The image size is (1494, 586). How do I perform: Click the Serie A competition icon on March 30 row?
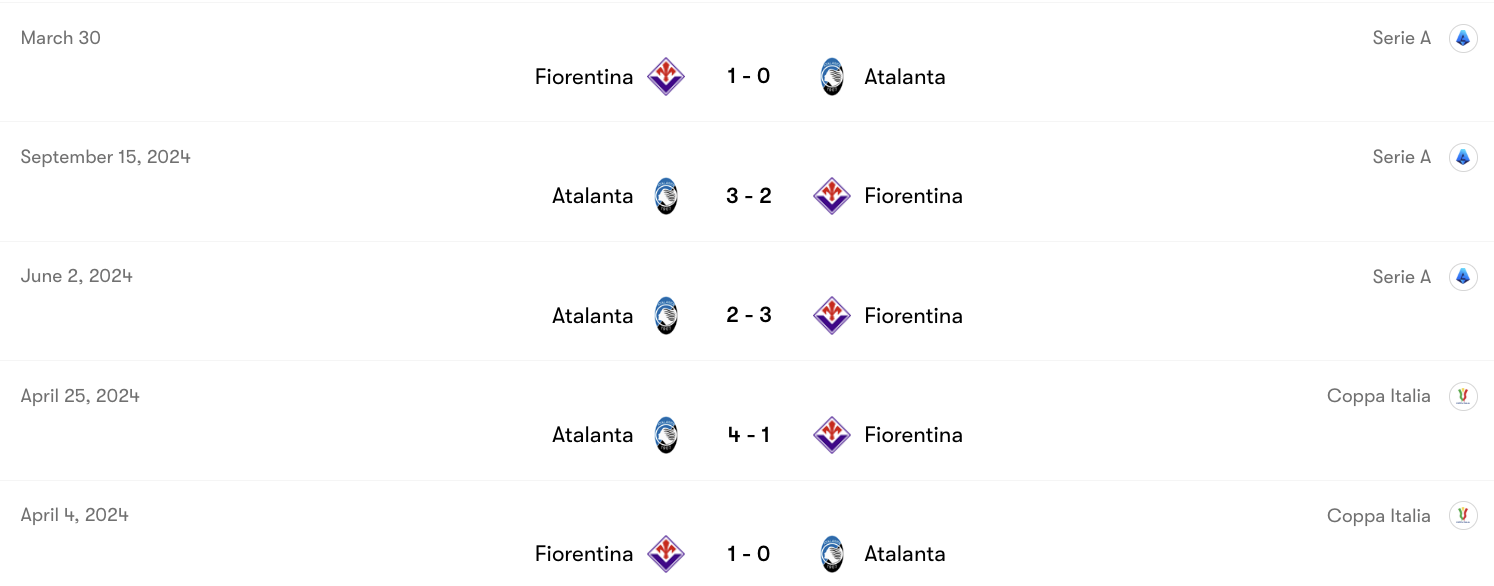1463,37
